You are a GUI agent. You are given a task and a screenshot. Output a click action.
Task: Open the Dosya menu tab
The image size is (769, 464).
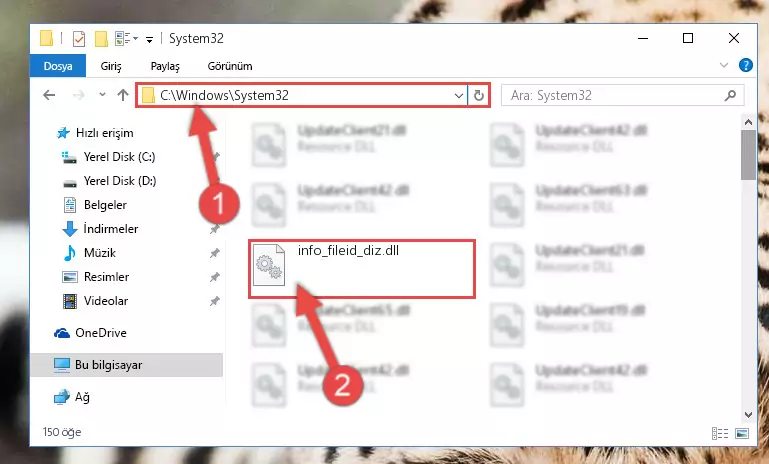(x=58, y=66)
